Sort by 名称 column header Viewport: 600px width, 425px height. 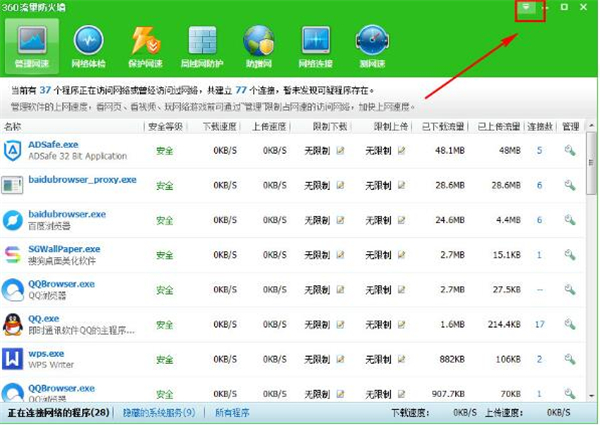pyautogui.click(x=13, y=127)
